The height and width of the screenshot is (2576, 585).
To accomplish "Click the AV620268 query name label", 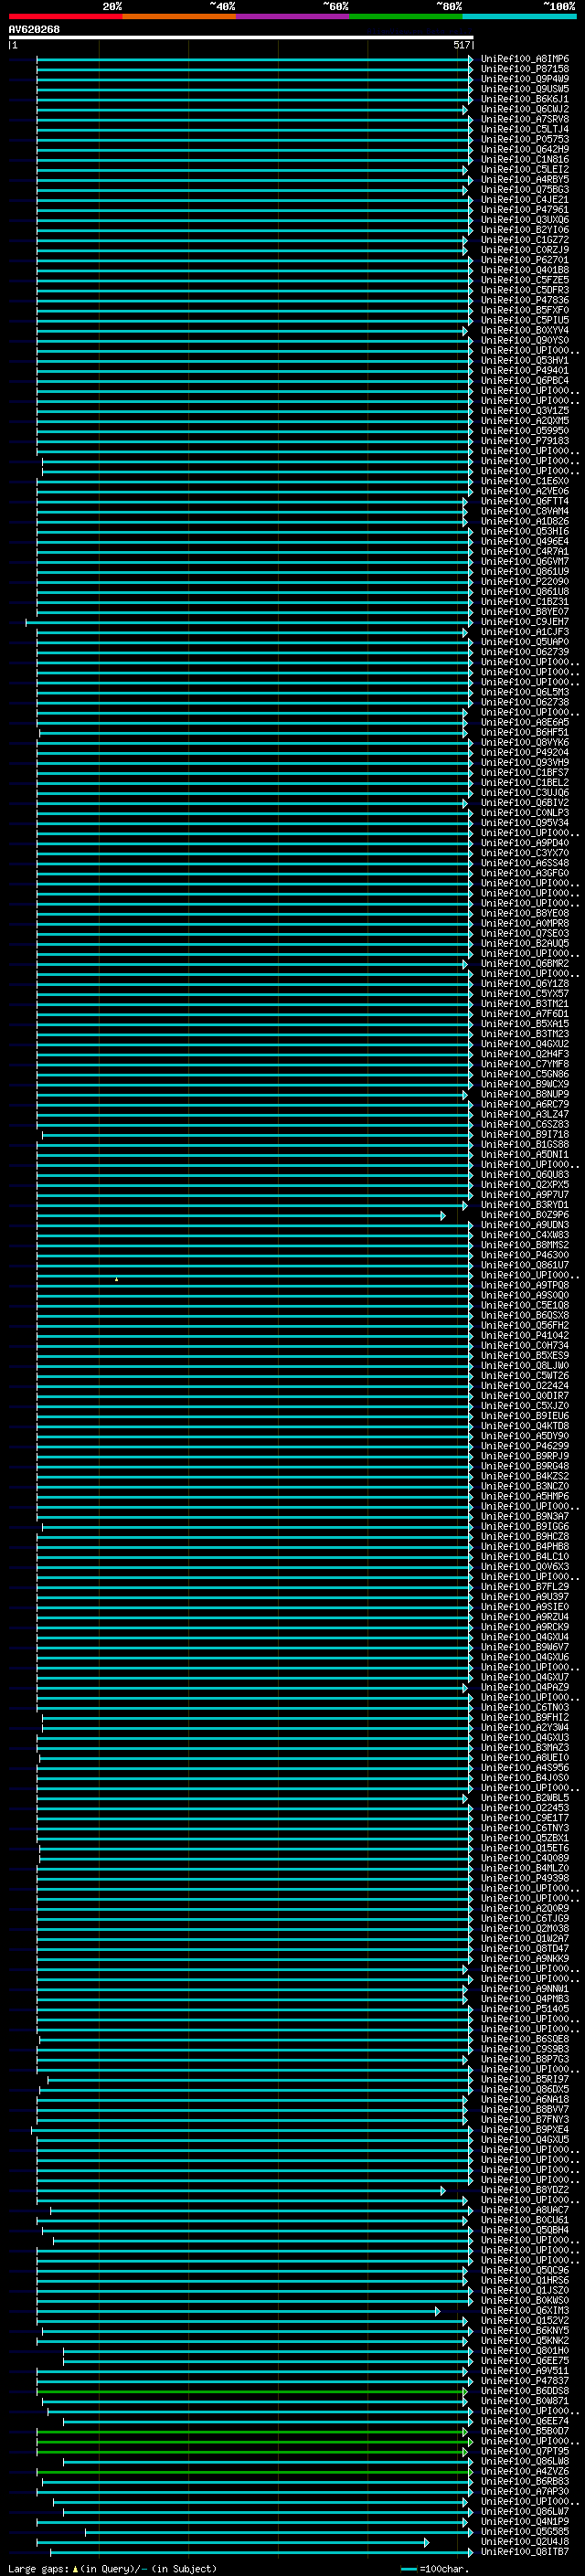I will pos(34,29).
